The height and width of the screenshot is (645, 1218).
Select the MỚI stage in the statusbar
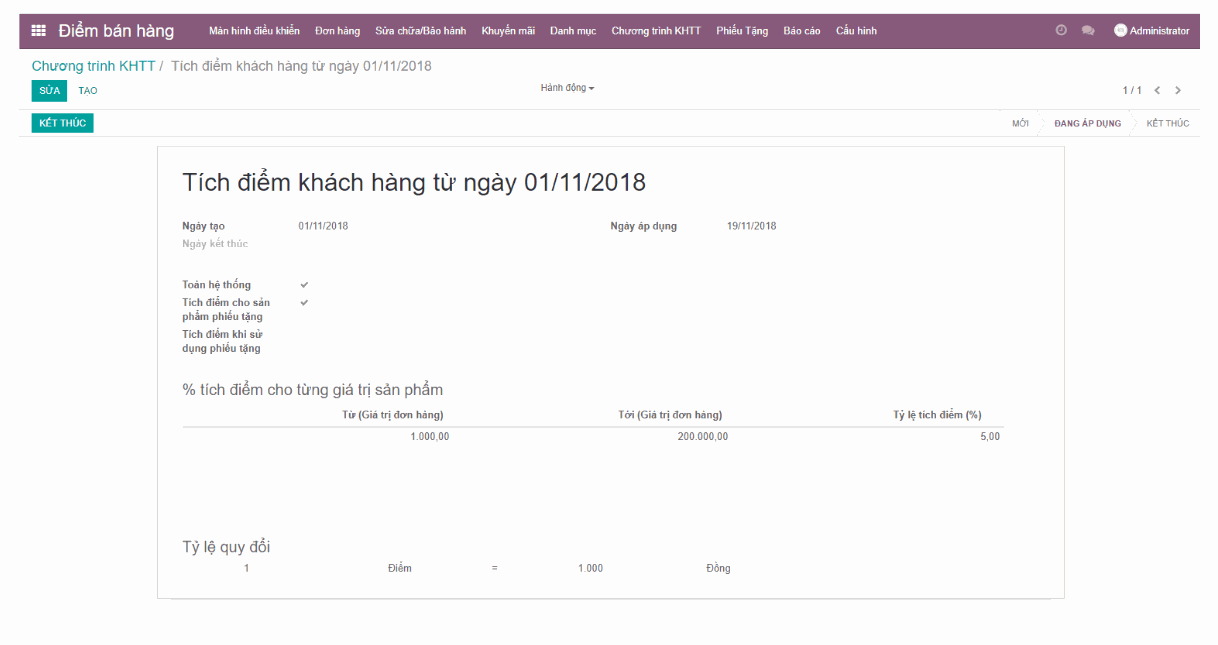[1019, 122]
